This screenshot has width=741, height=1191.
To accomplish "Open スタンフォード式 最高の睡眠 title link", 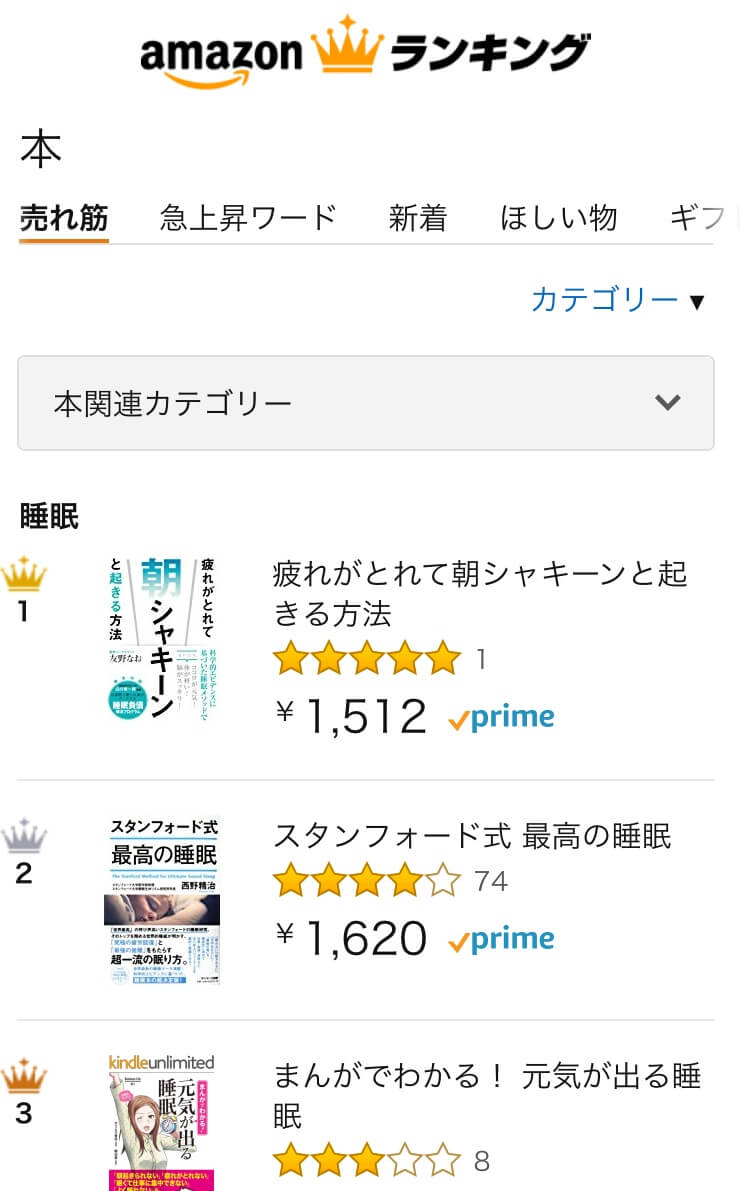I will click(472, 835).
